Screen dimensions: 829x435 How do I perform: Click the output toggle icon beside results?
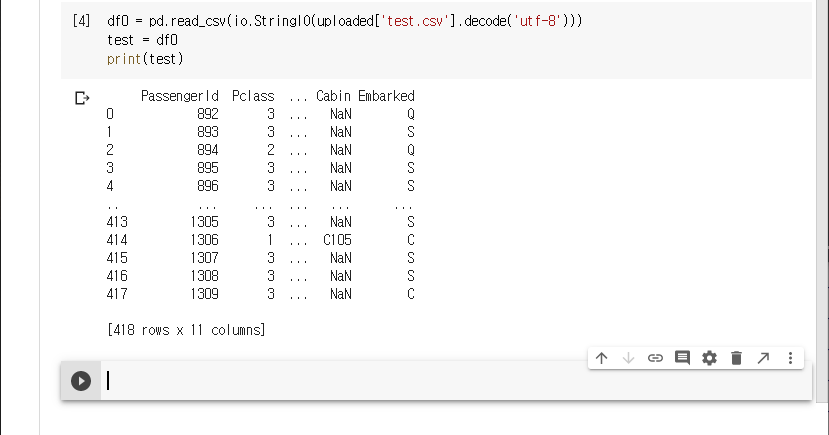pos(82,98)
